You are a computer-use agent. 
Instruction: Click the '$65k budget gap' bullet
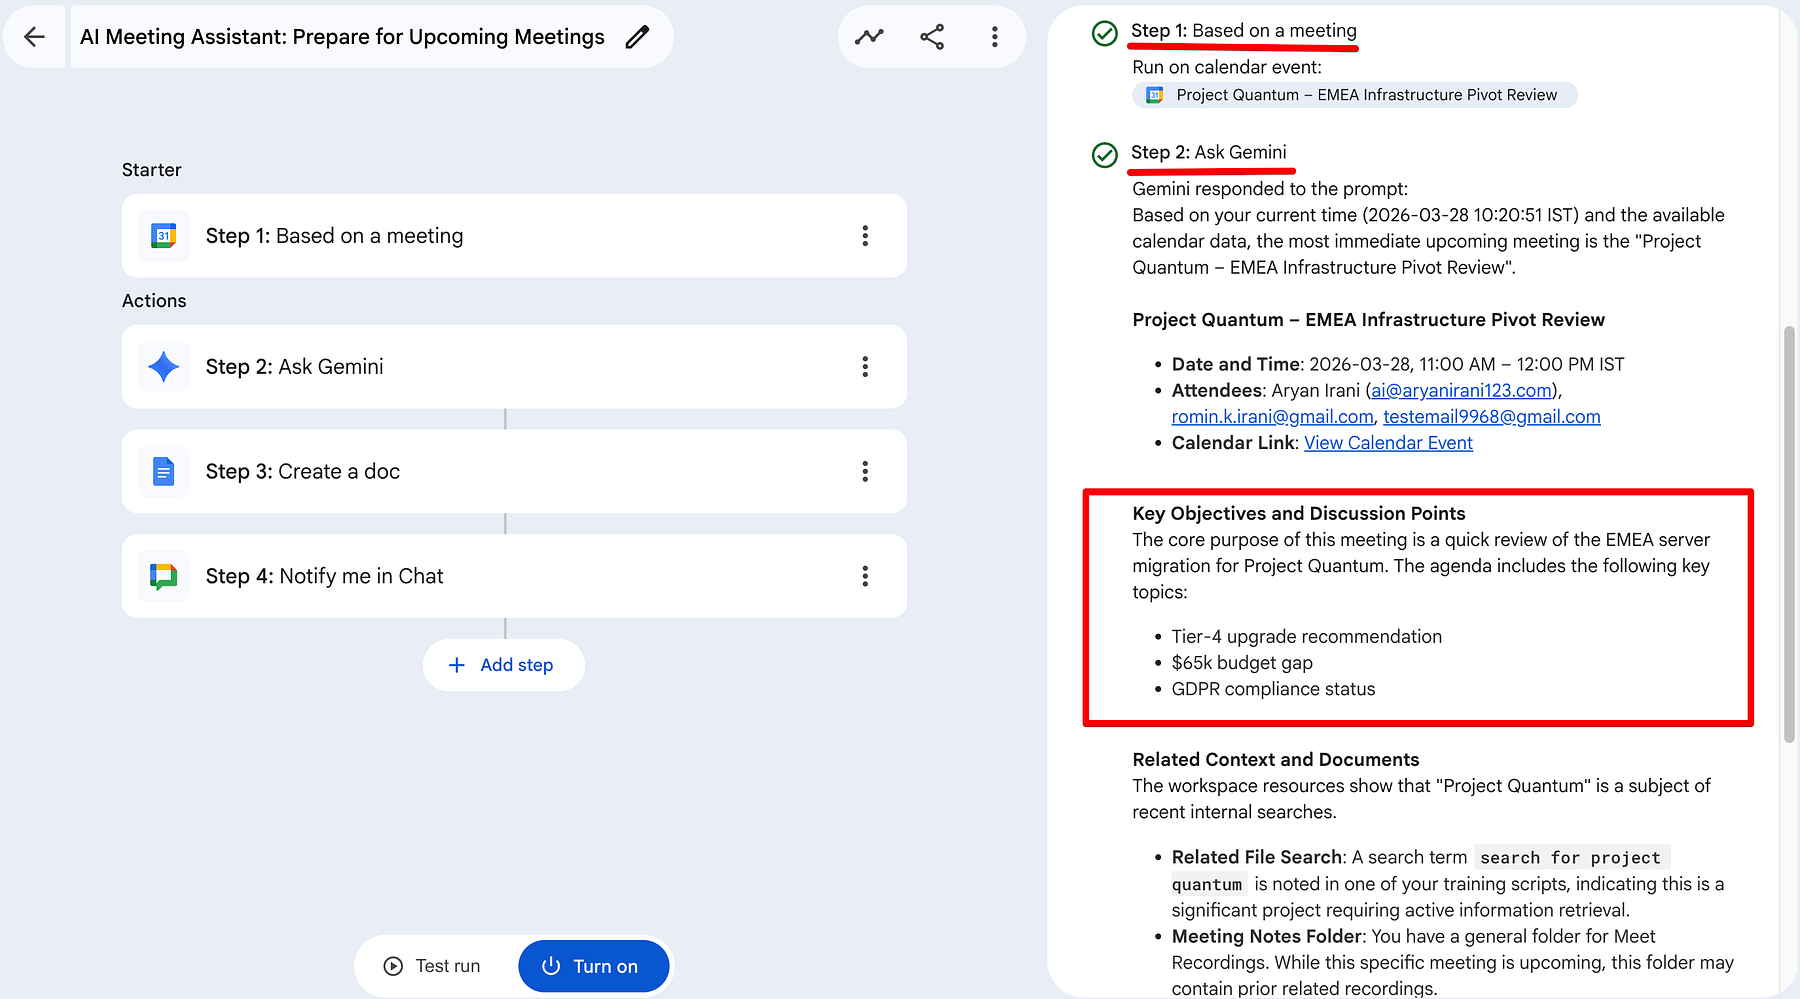1242,663
